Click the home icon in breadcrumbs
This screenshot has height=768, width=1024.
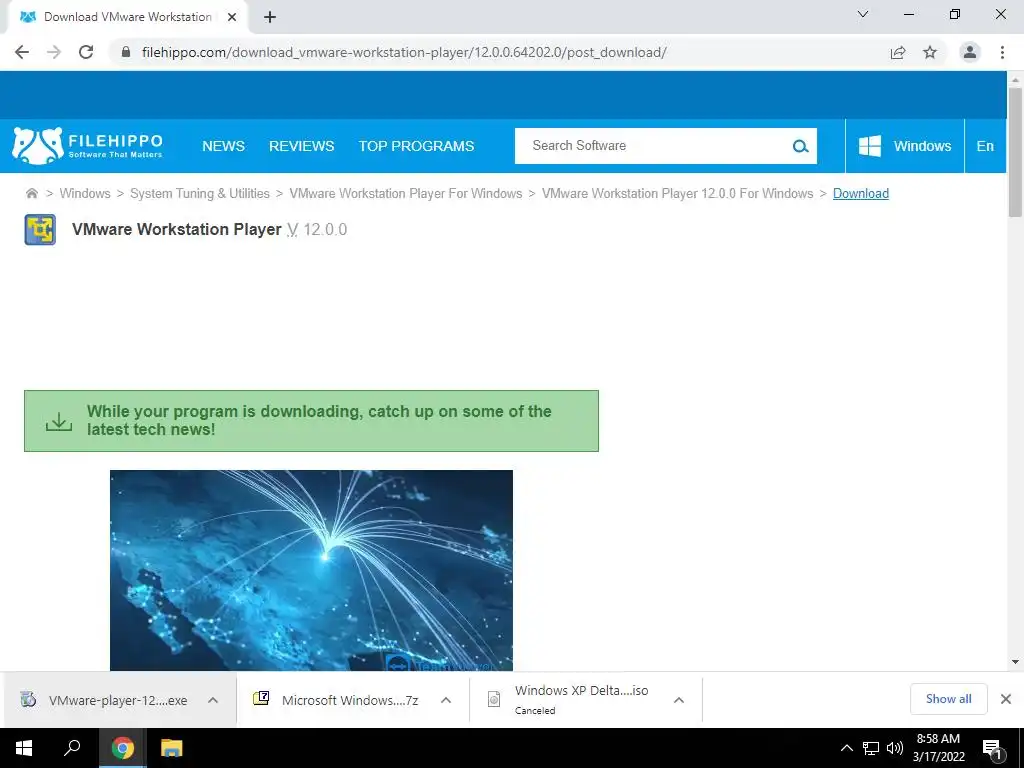pos(31,193)
